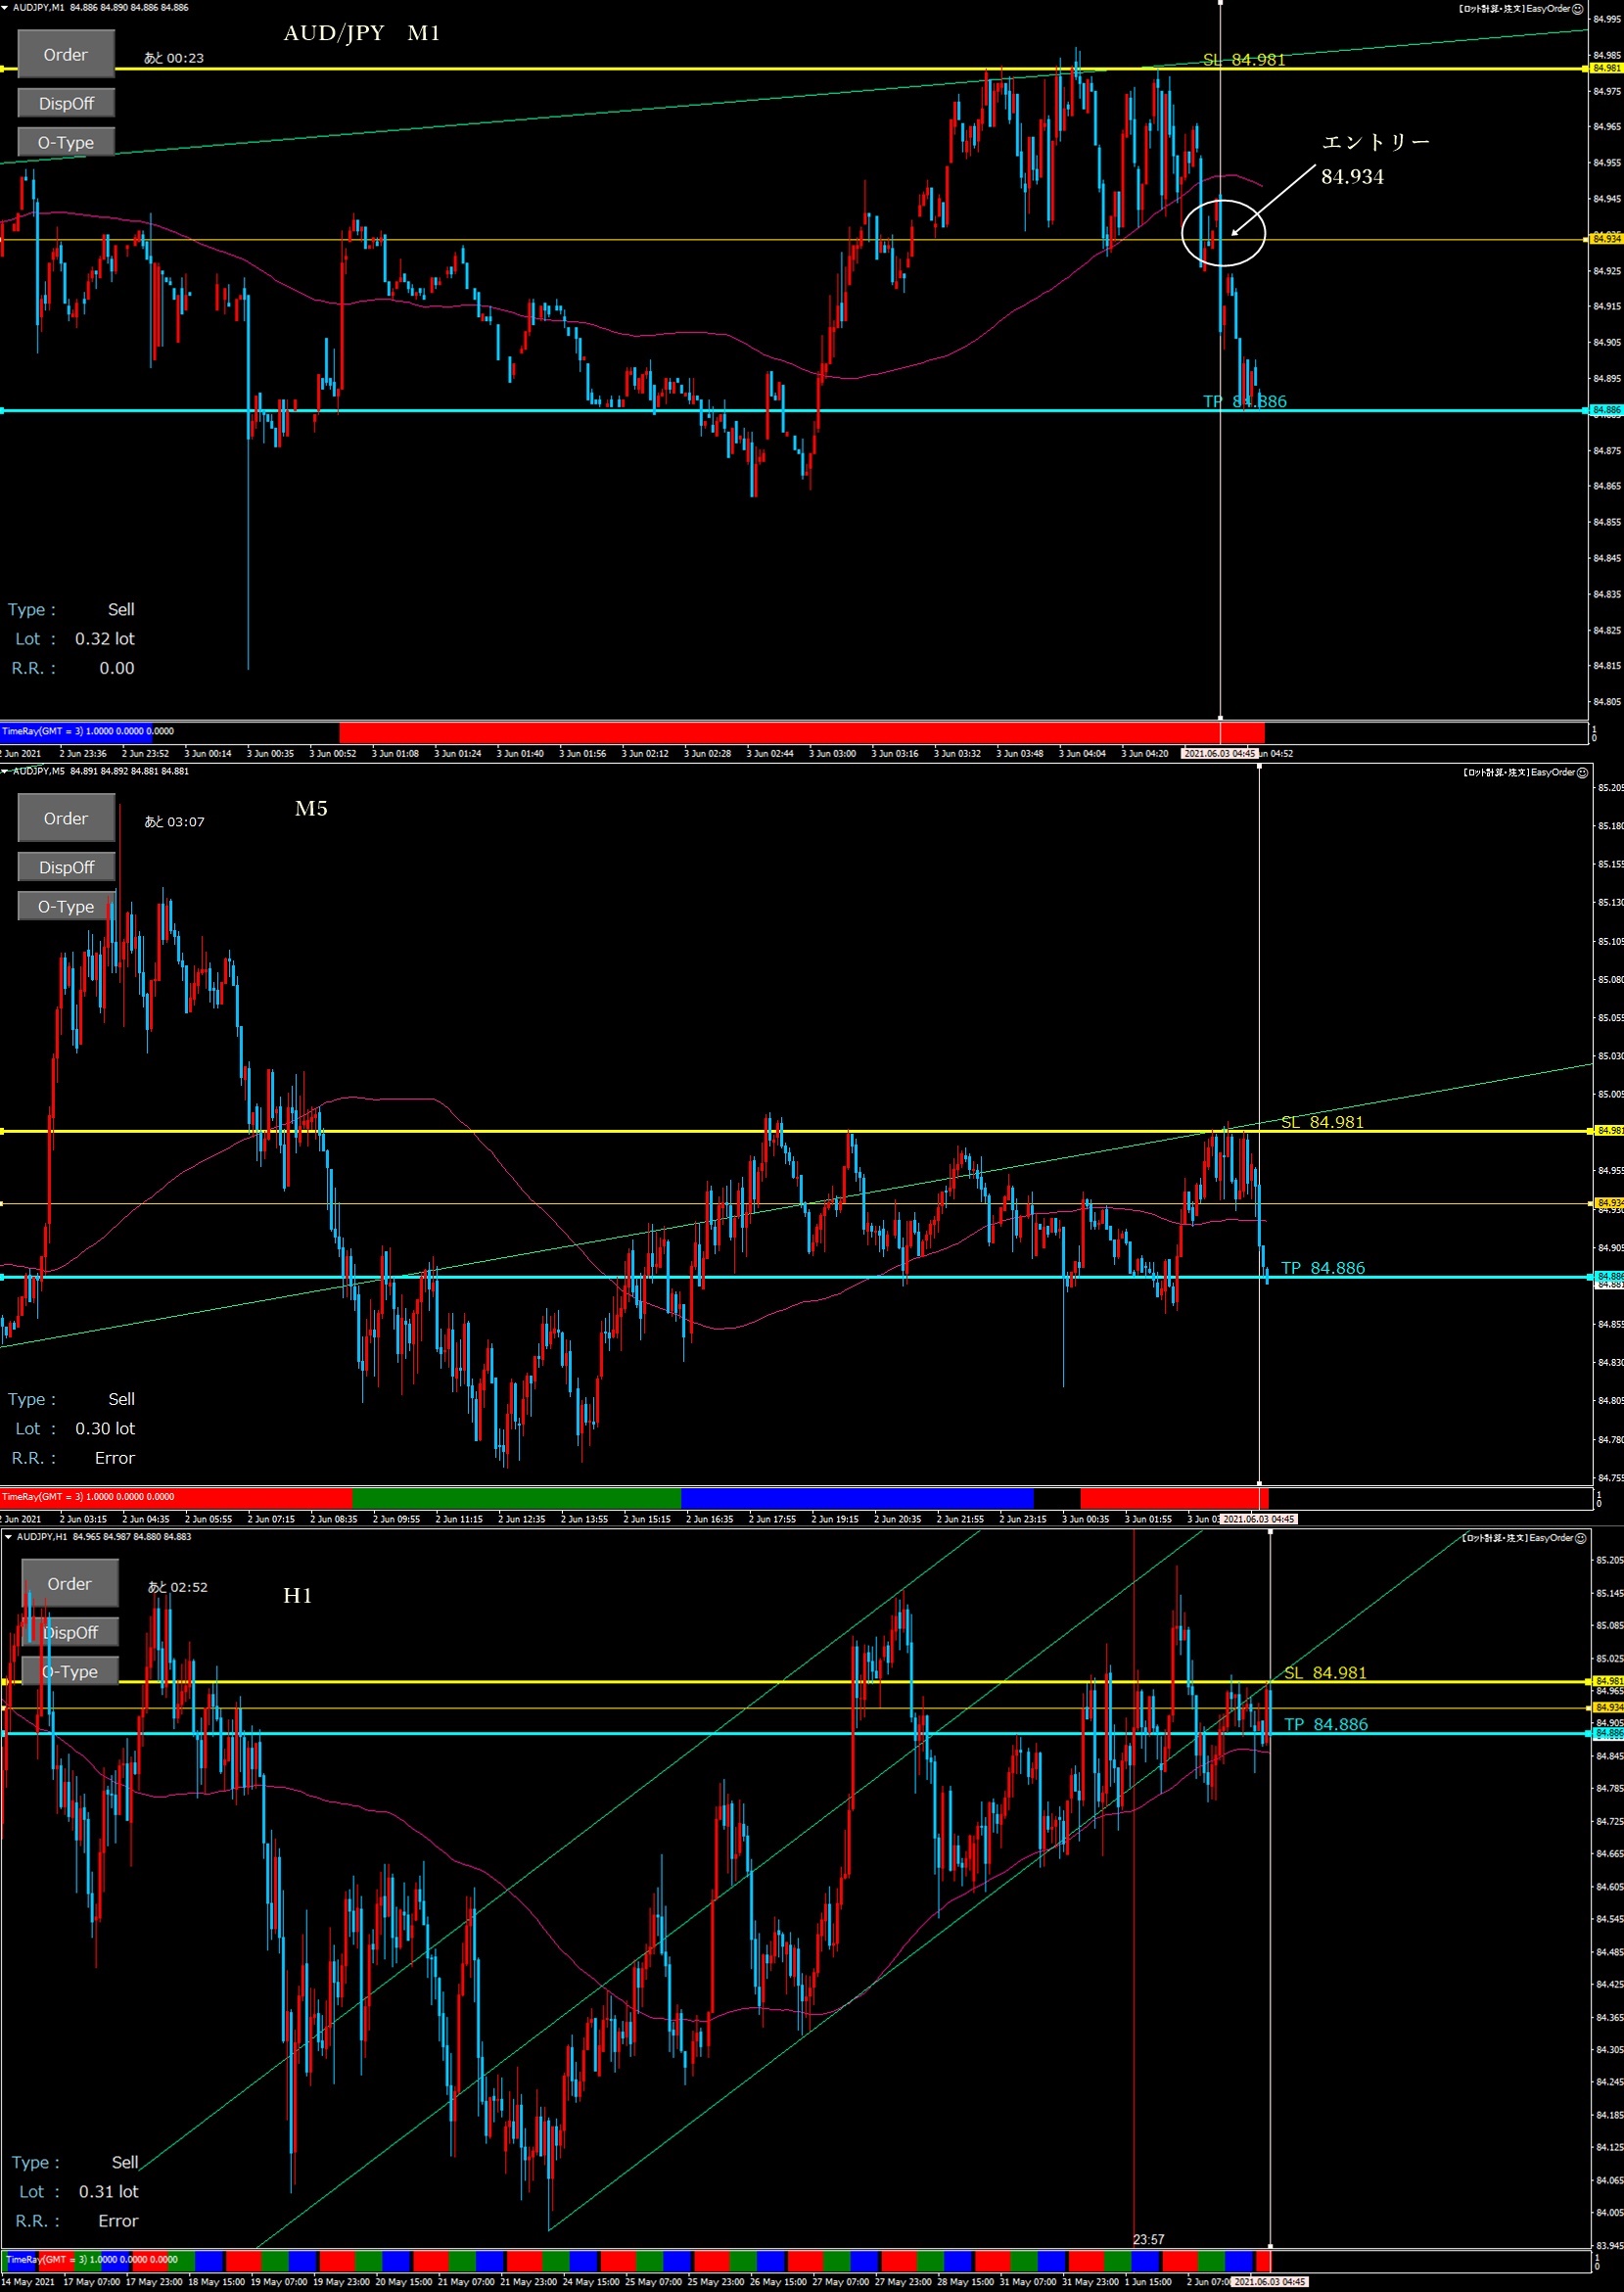The image size is (1624, 2292).
Task: Click the red TimeRay session bar under M1 chart
Action: (800, 731)
